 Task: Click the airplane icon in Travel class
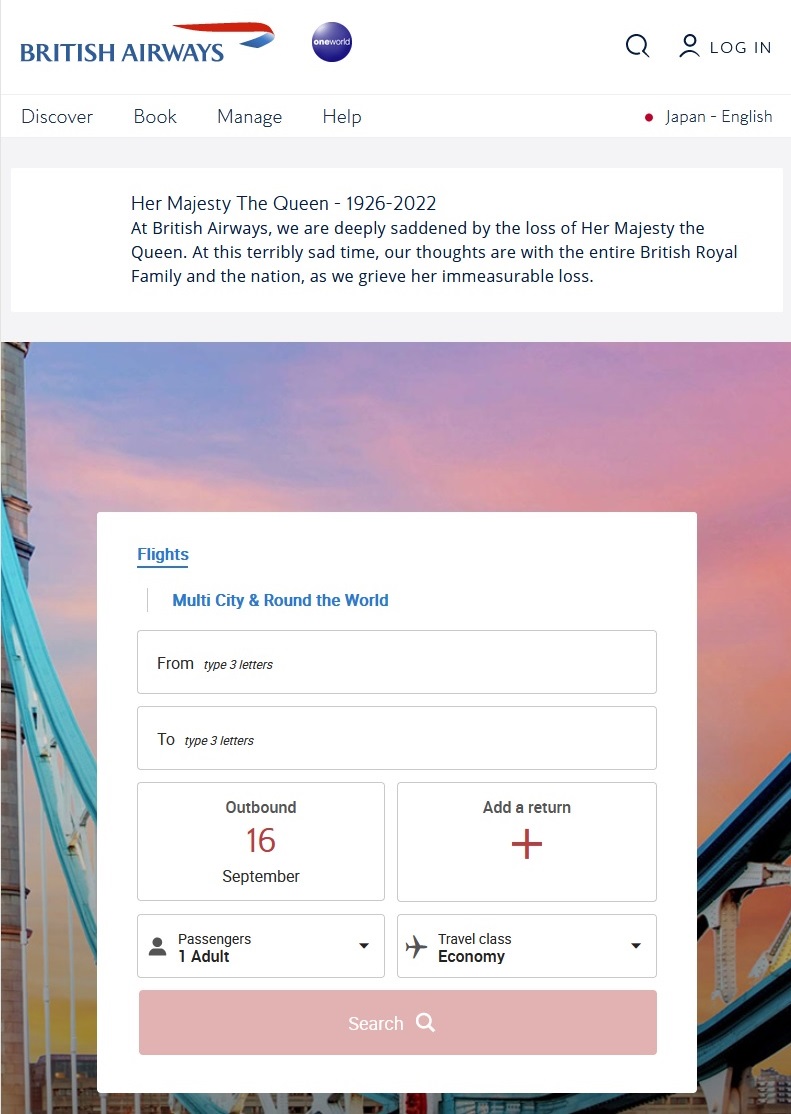tap(416, 946)
